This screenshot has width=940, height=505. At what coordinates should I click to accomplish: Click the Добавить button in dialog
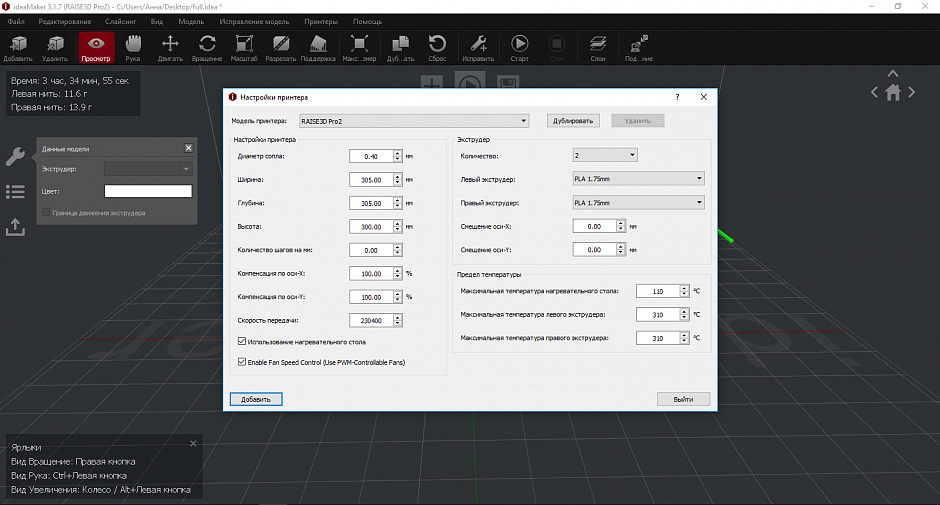tap(256, 399)
